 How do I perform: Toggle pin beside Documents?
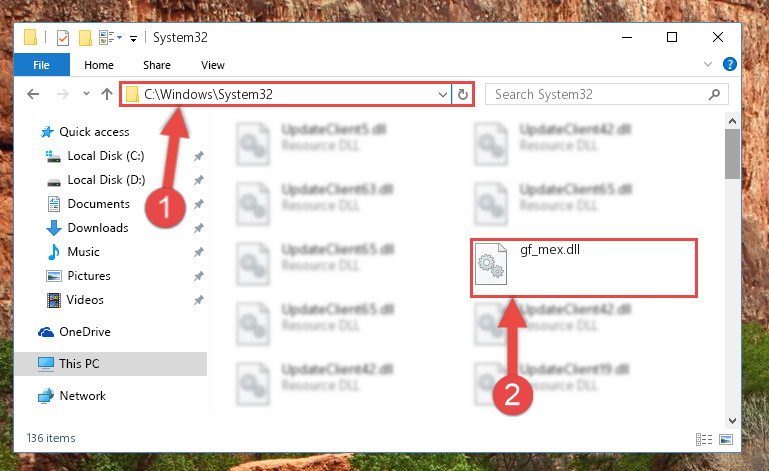pos(198,204)
